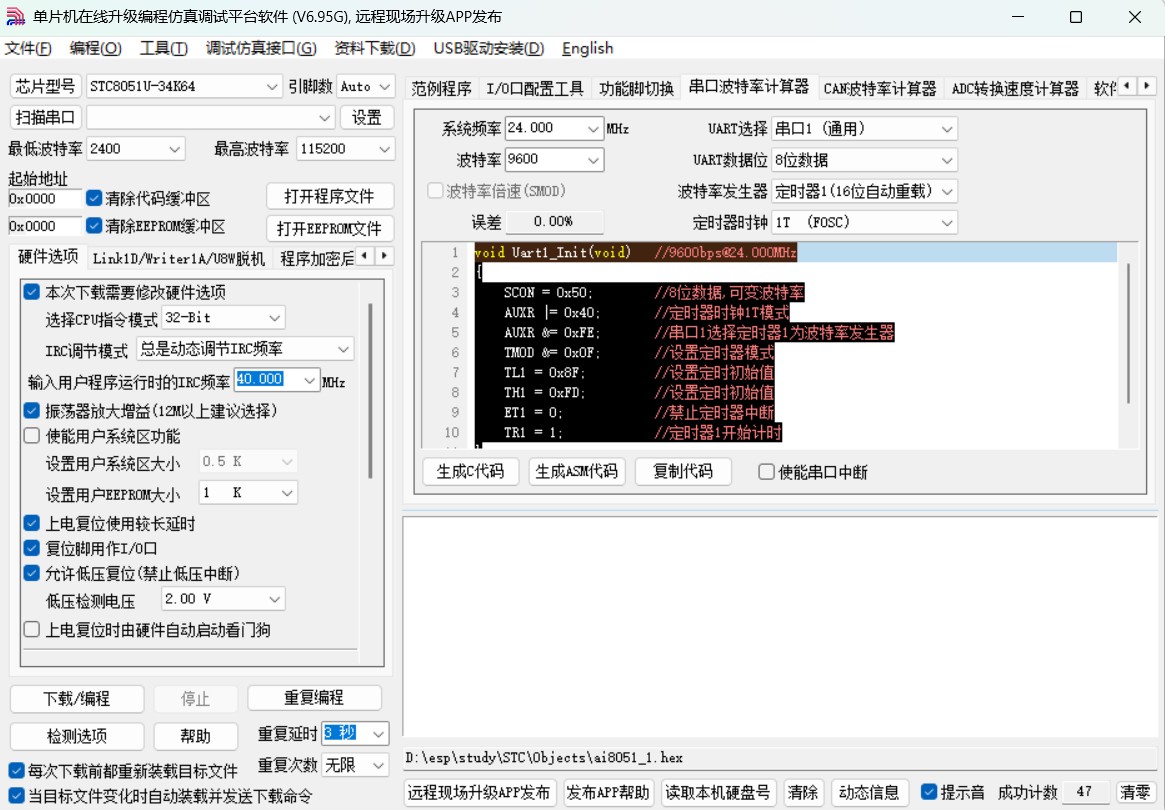Open 重复次数 无限 dropdown
Viewport: 1165px width, 810px height.
point(355,765)
